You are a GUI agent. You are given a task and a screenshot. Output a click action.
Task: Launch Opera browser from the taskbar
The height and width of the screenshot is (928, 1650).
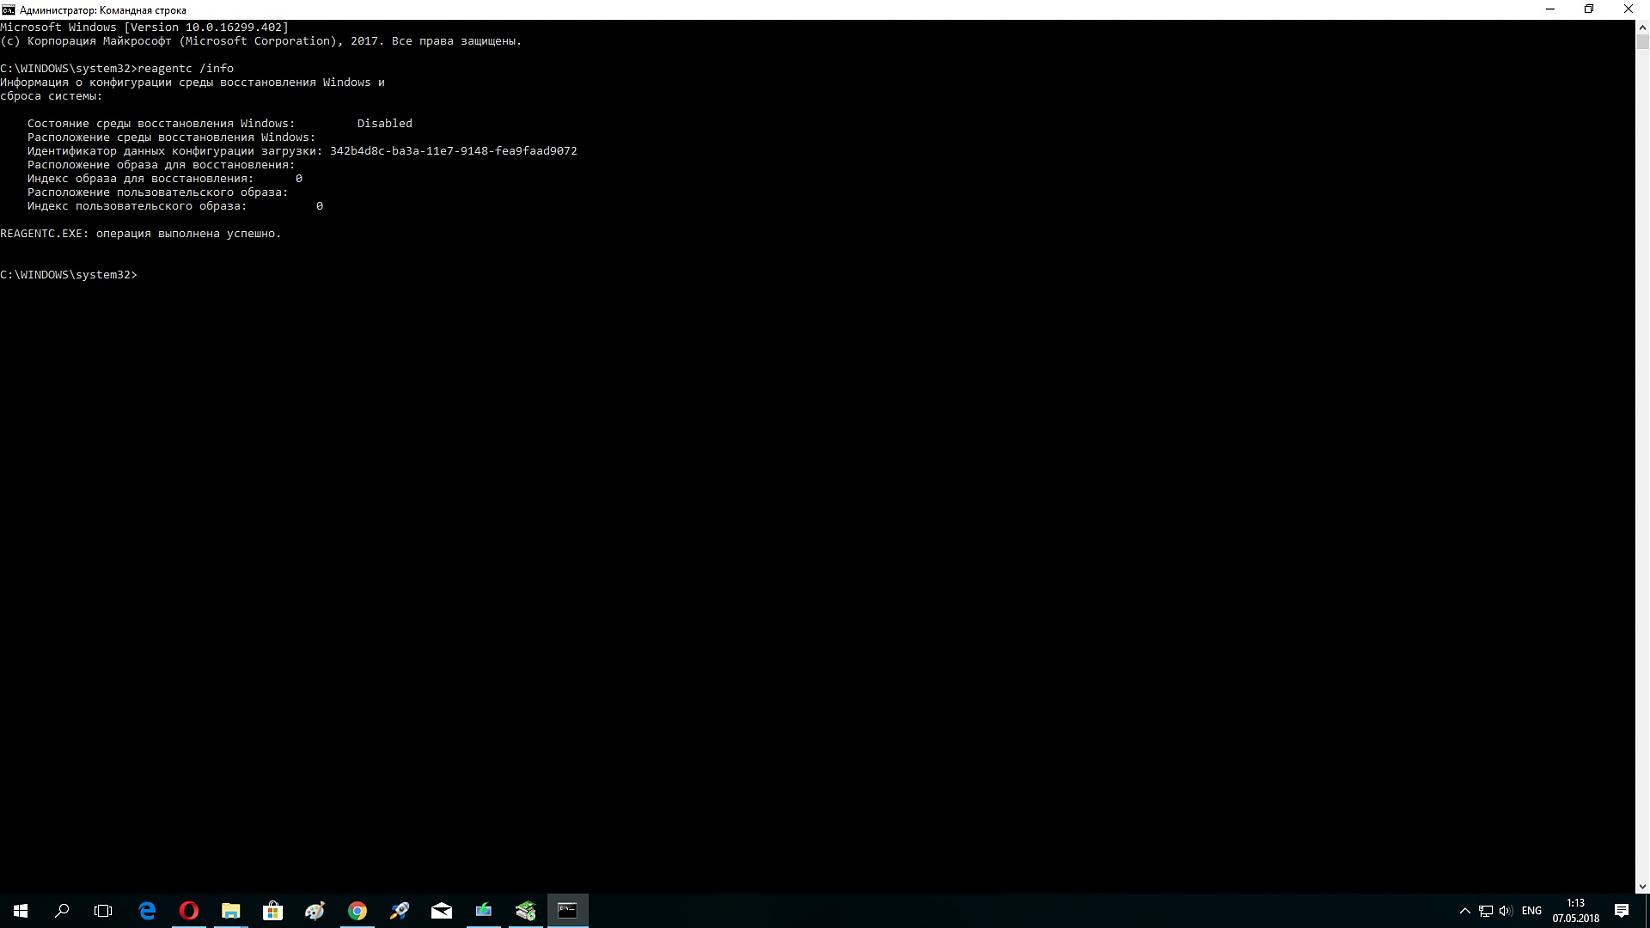[189, 911]
